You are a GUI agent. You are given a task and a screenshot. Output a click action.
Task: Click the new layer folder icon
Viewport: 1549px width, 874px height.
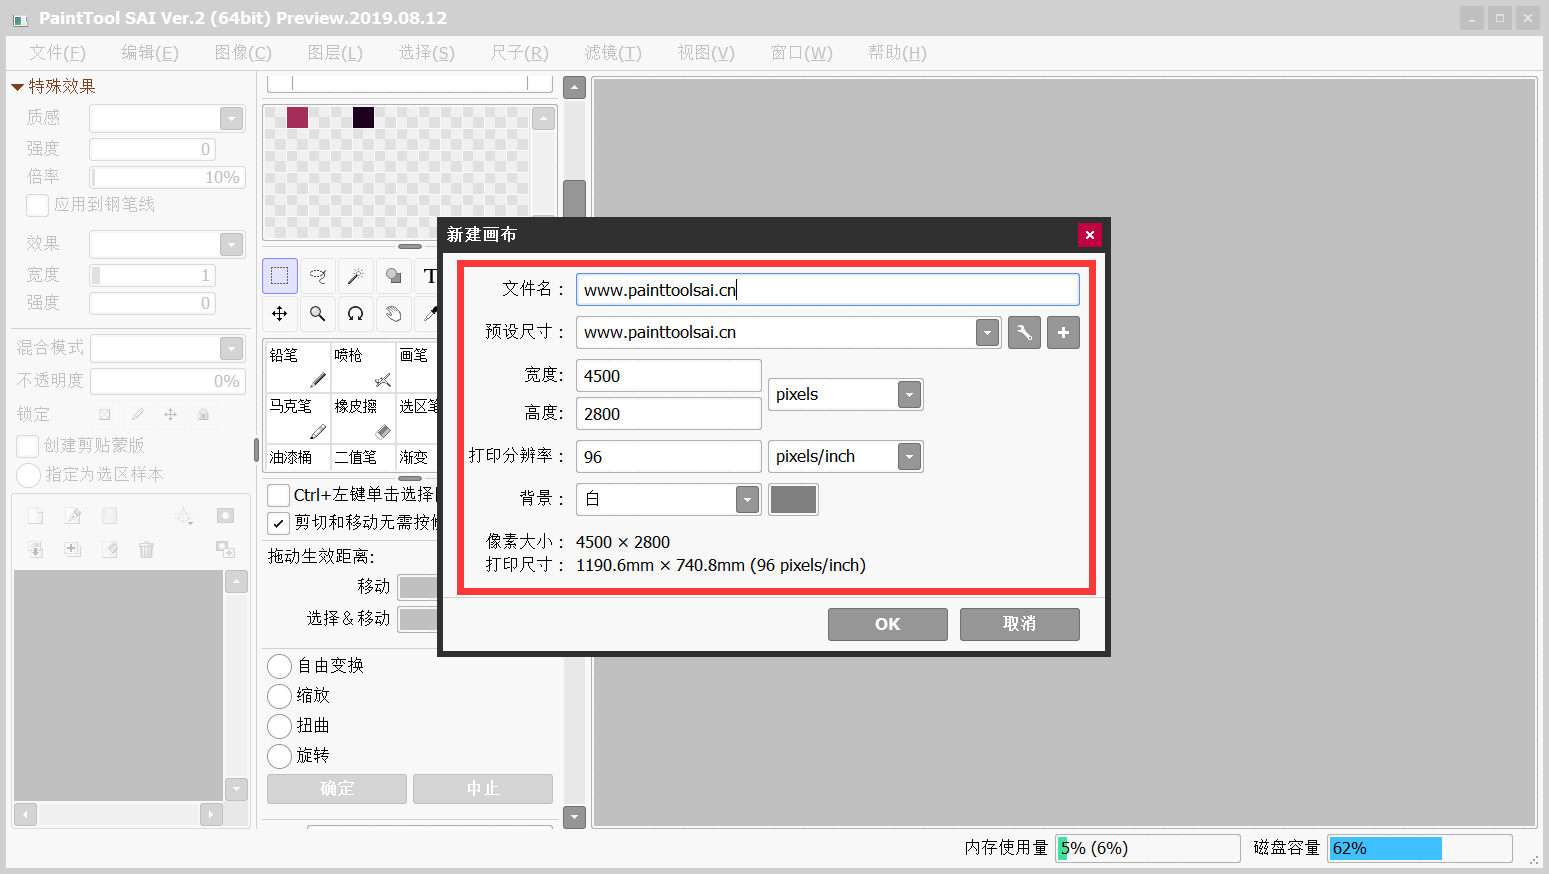[110, 516]
